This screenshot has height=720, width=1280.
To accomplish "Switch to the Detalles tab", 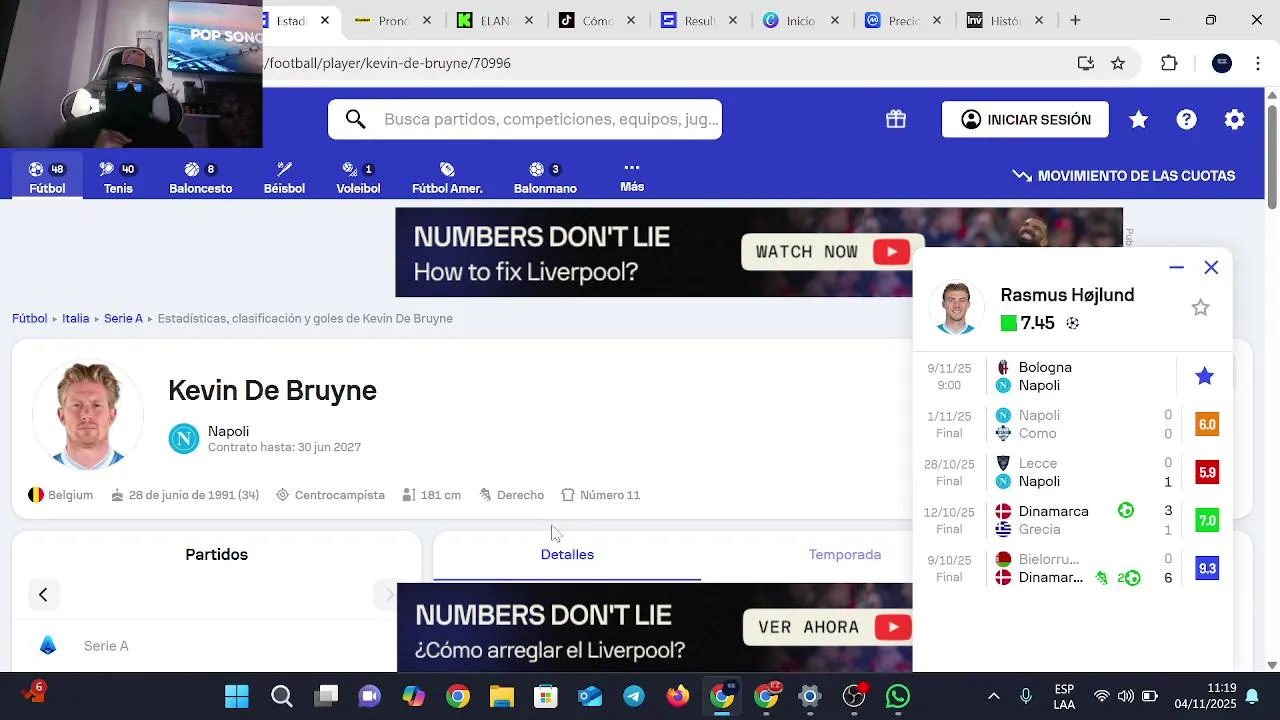I will click(567, 554).
